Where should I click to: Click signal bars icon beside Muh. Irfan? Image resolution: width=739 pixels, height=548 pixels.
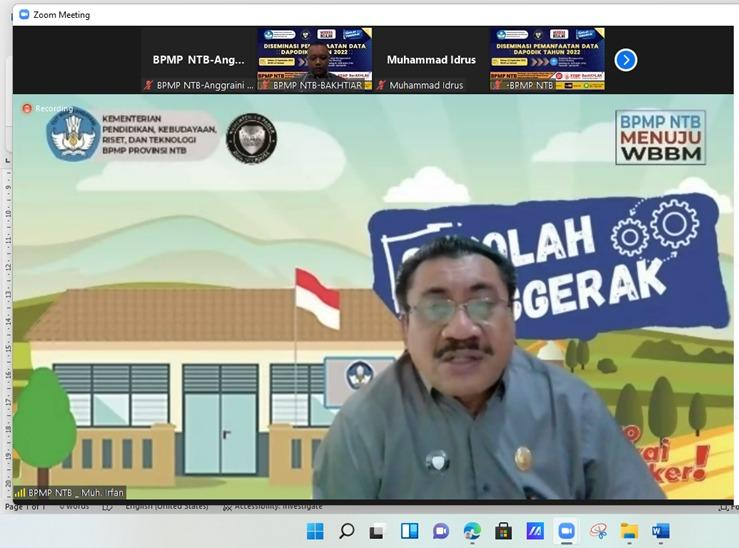tap(20, 493)
